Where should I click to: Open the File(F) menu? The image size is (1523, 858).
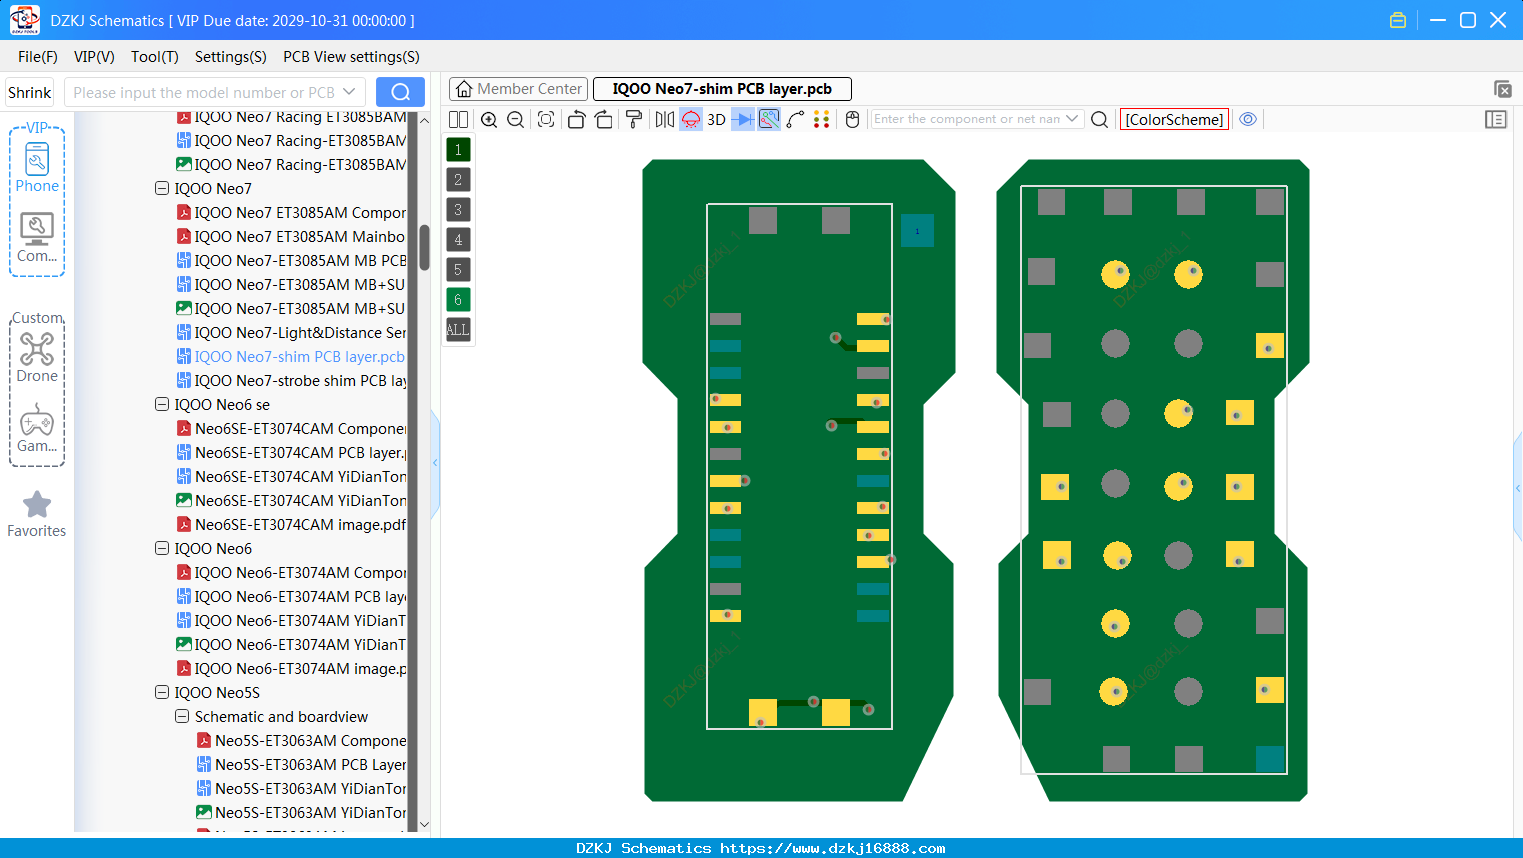[x=38, y=57]
